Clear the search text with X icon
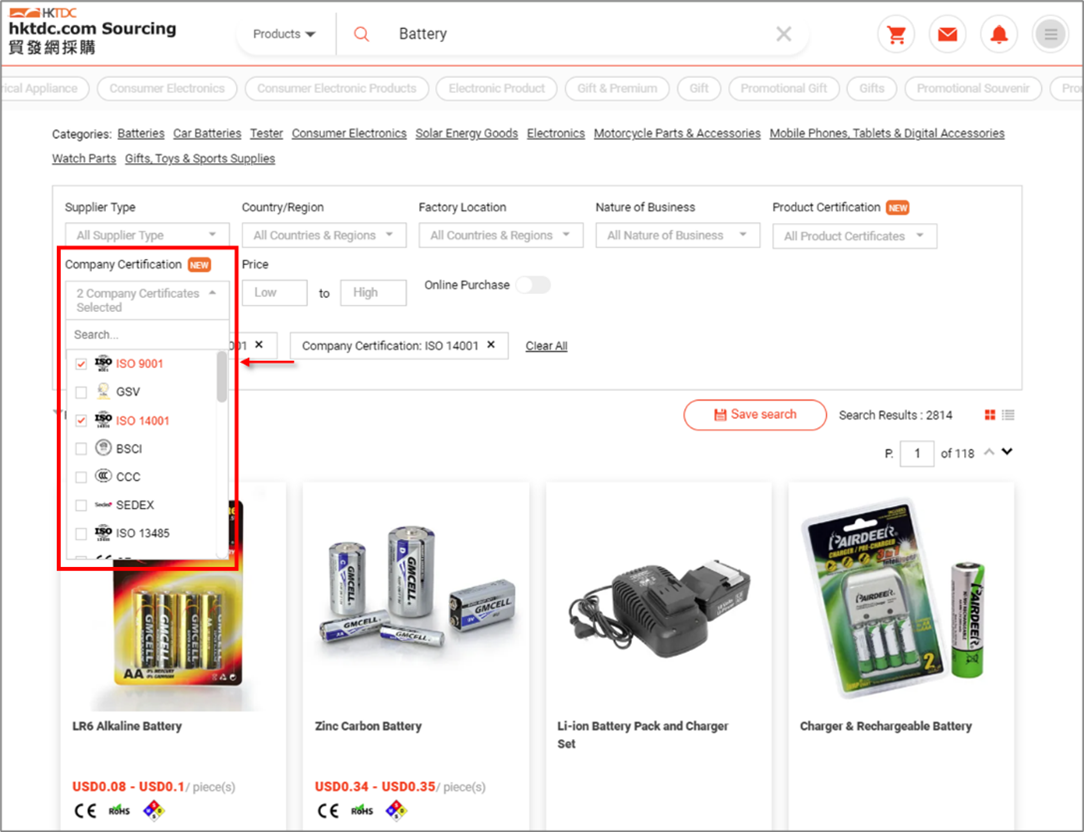 click(784, 34)
